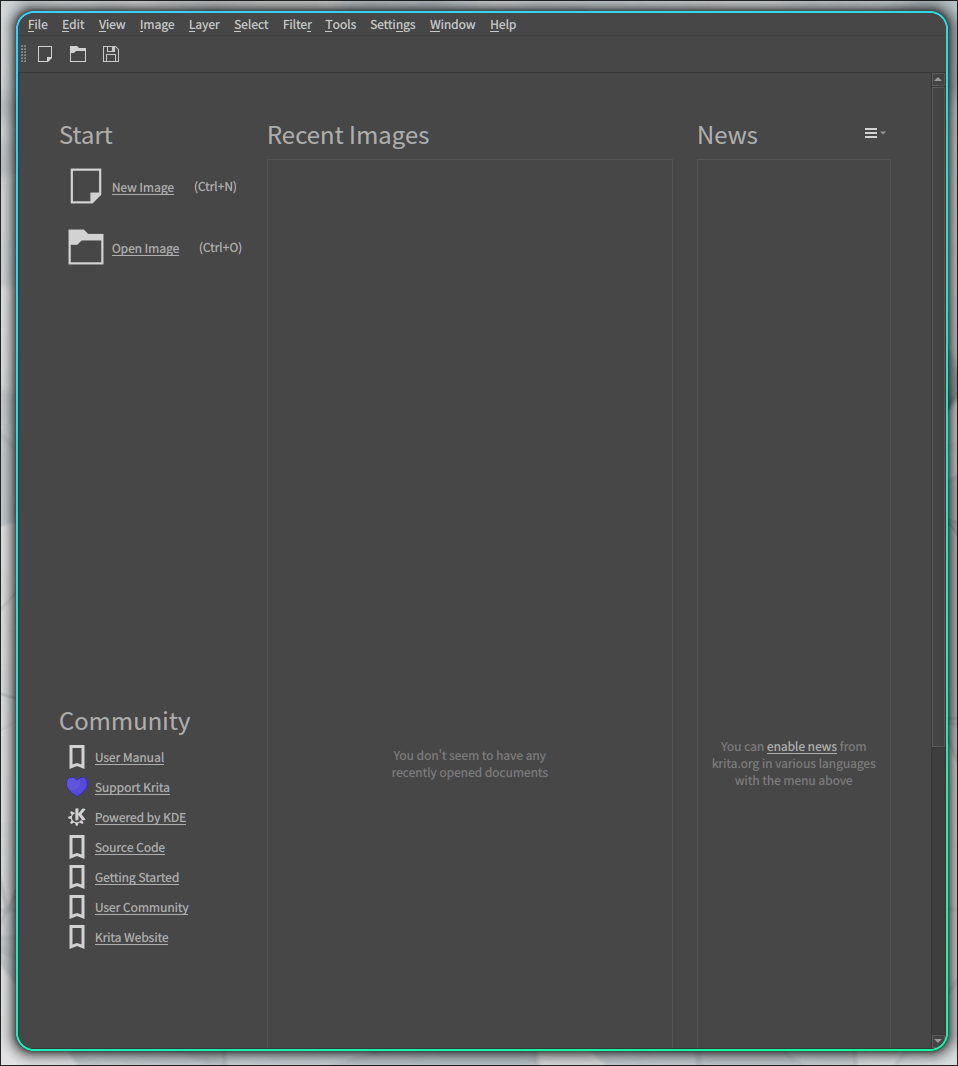Open the Edit menu
The width and height of the screenshot is (958, 1066).
(x=73, y=25)
